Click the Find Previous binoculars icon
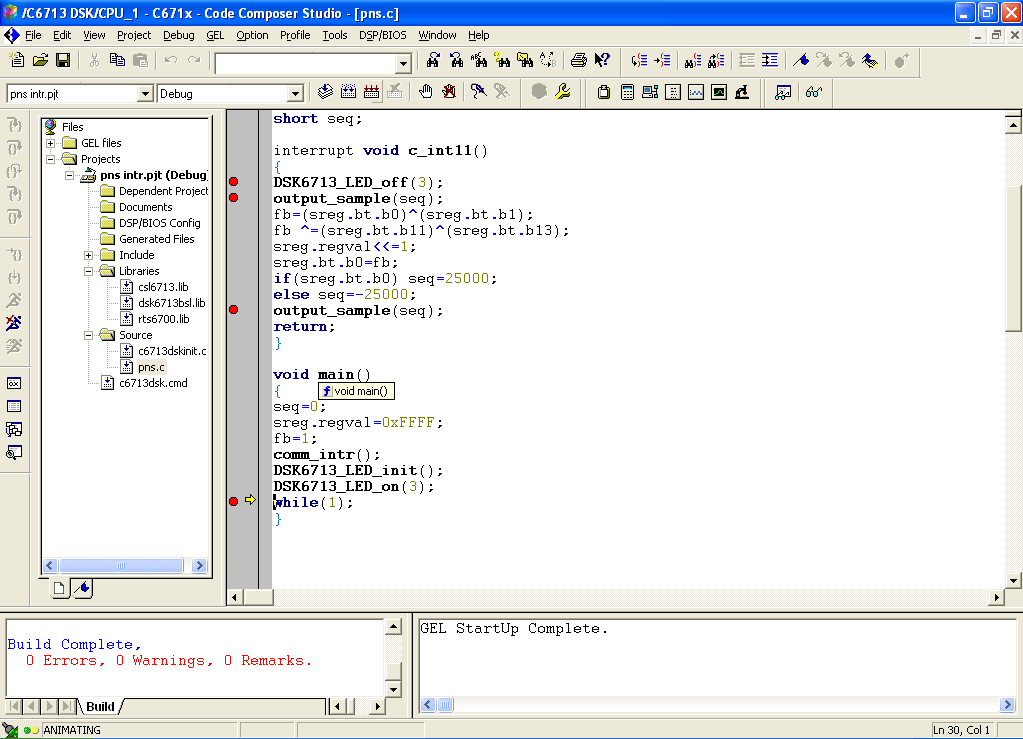Viewport: 1023px width, 739px height. 456,61
